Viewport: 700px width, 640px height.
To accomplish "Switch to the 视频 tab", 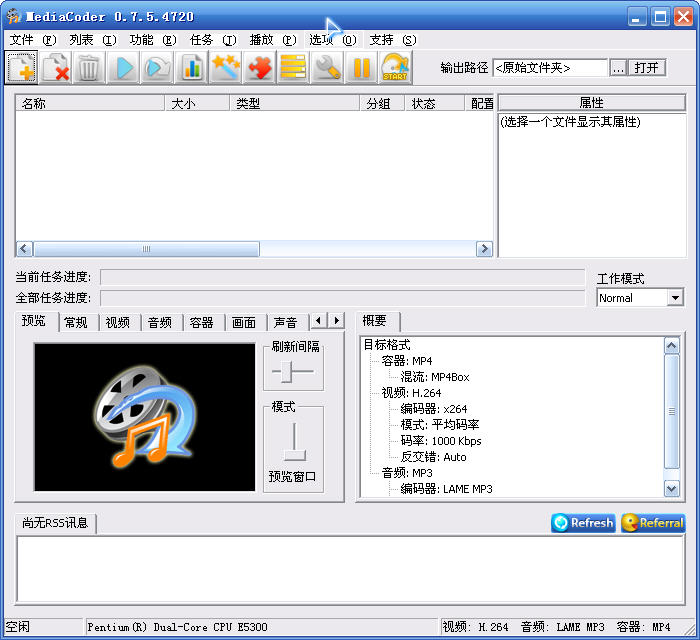I will [x=117, y=323].
